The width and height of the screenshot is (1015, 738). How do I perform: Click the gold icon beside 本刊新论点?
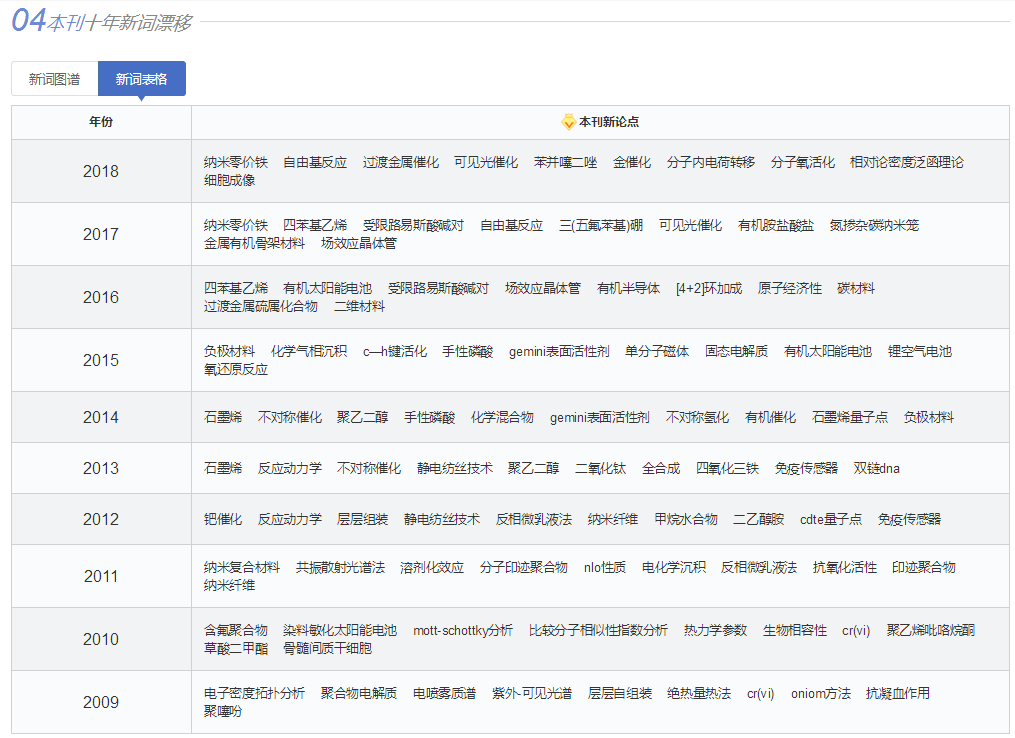point(568,122)
